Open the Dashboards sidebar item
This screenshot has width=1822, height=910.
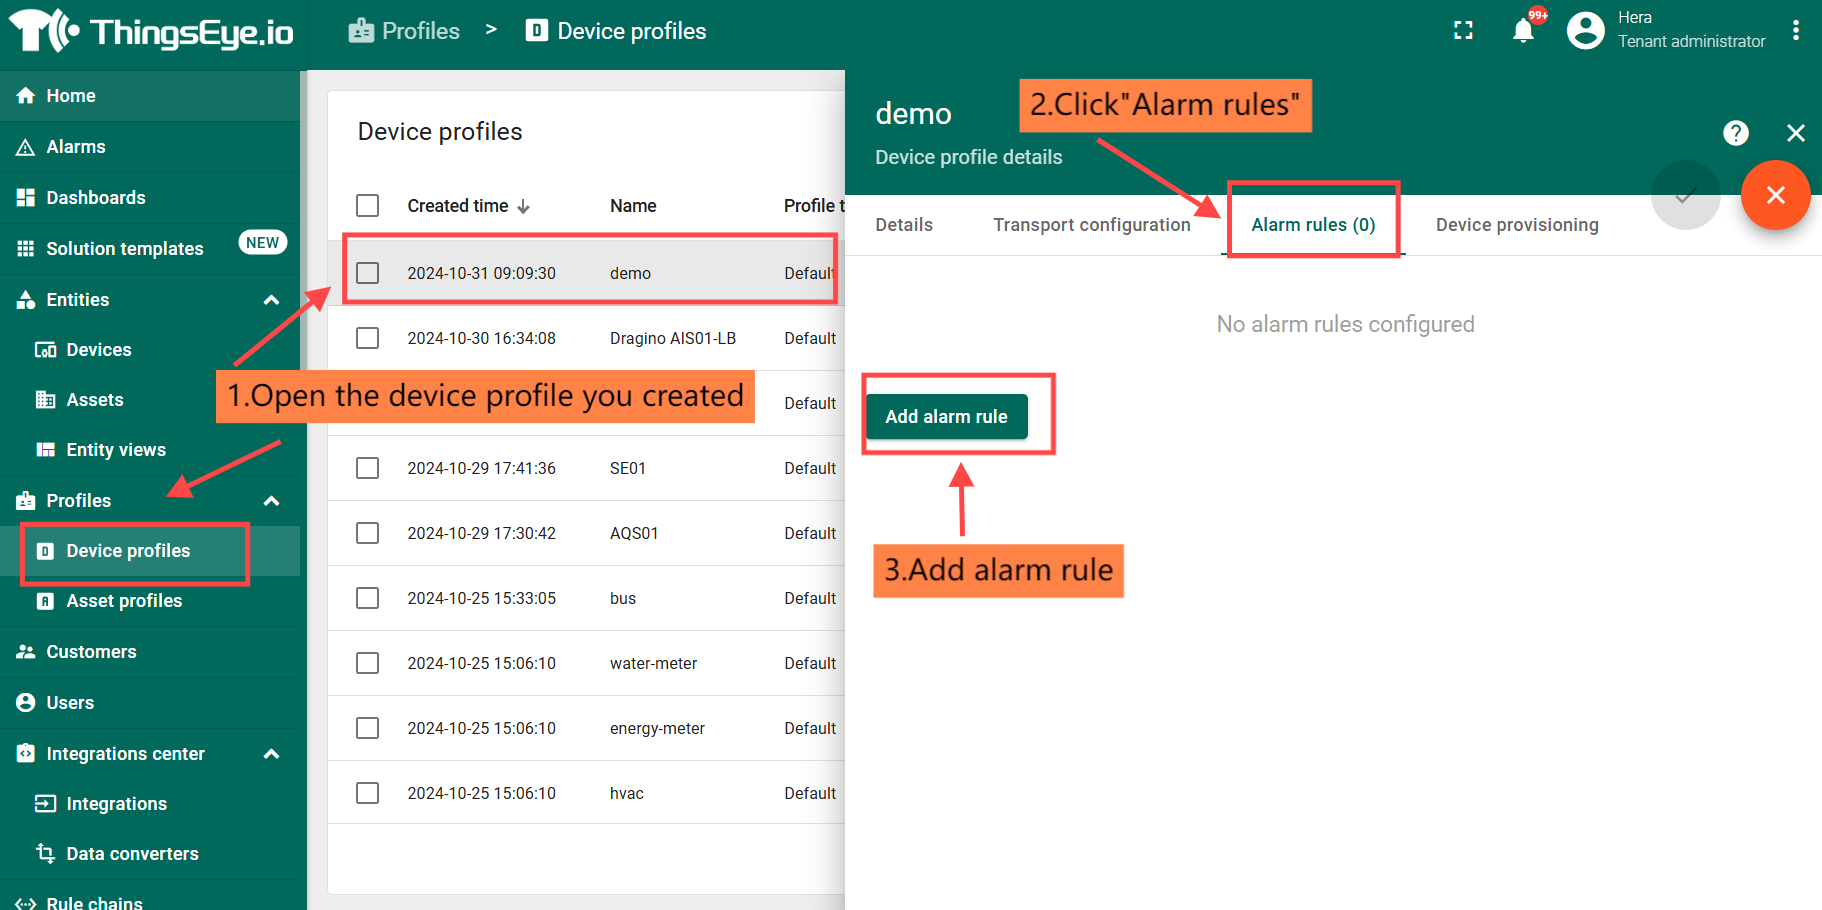click(96, 198)
